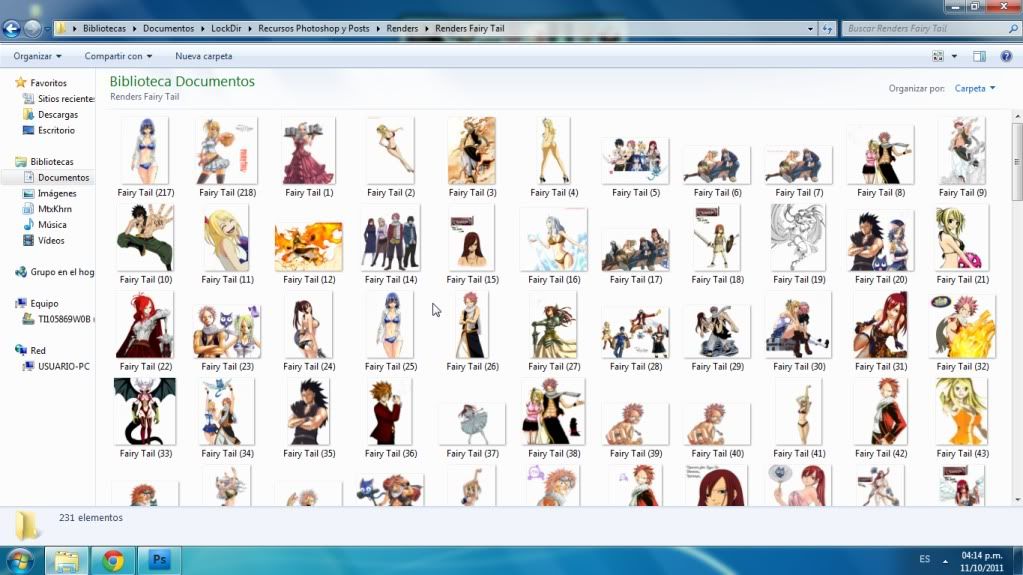Click the Back navigation arrow
The width and height of the screenshot is (1023, 575).
[x=12, y=29]
